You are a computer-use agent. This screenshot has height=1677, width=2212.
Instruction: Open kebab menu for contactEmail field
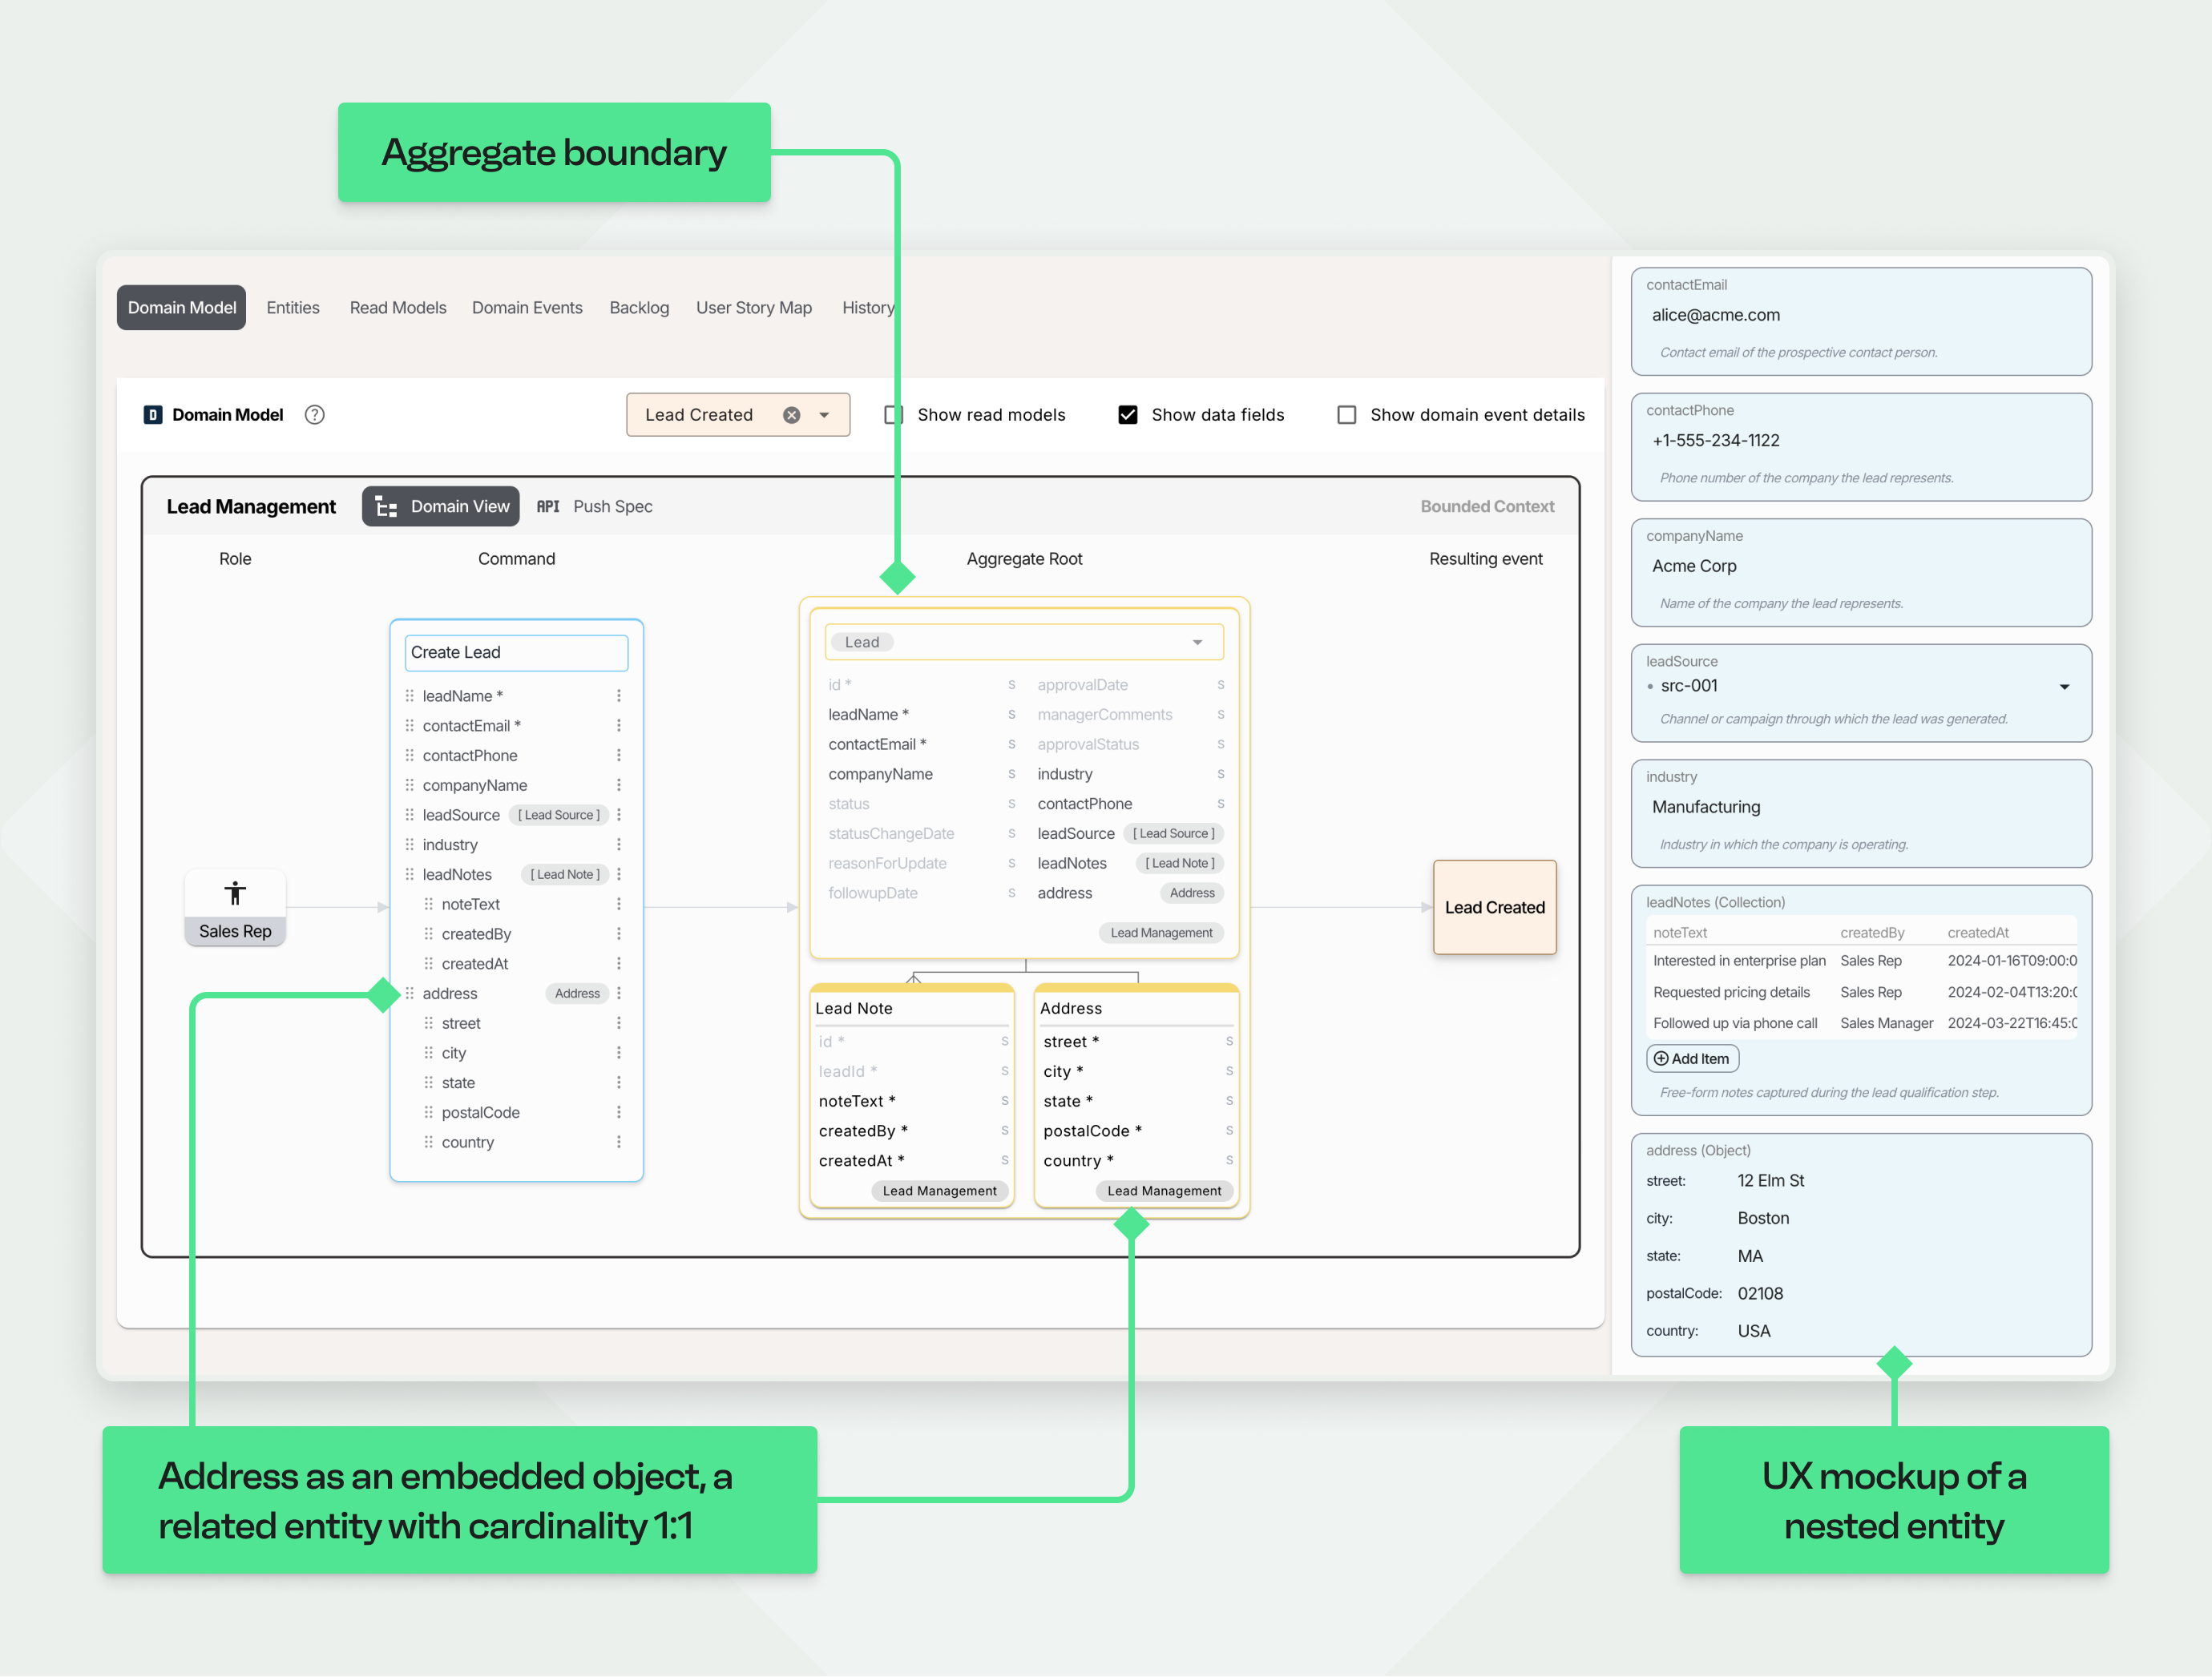pyautogui.click(x=619, y=726)
